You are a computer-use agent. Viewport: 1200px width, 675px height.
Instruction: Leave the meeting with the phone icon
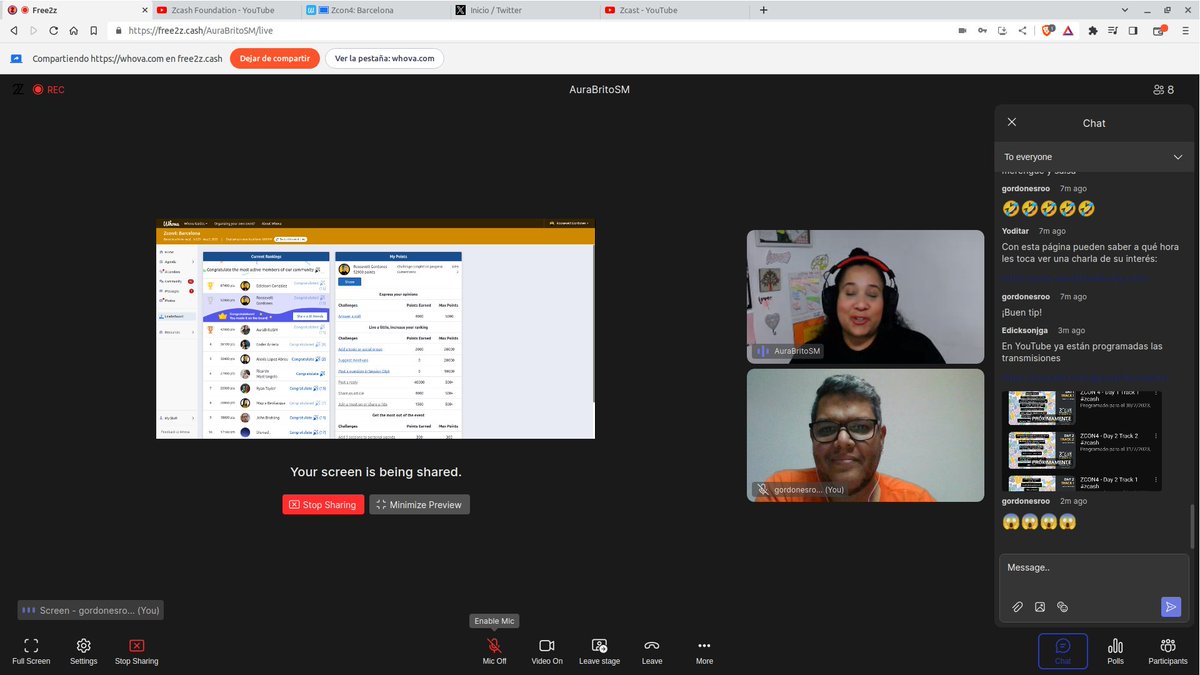(652, 651)
